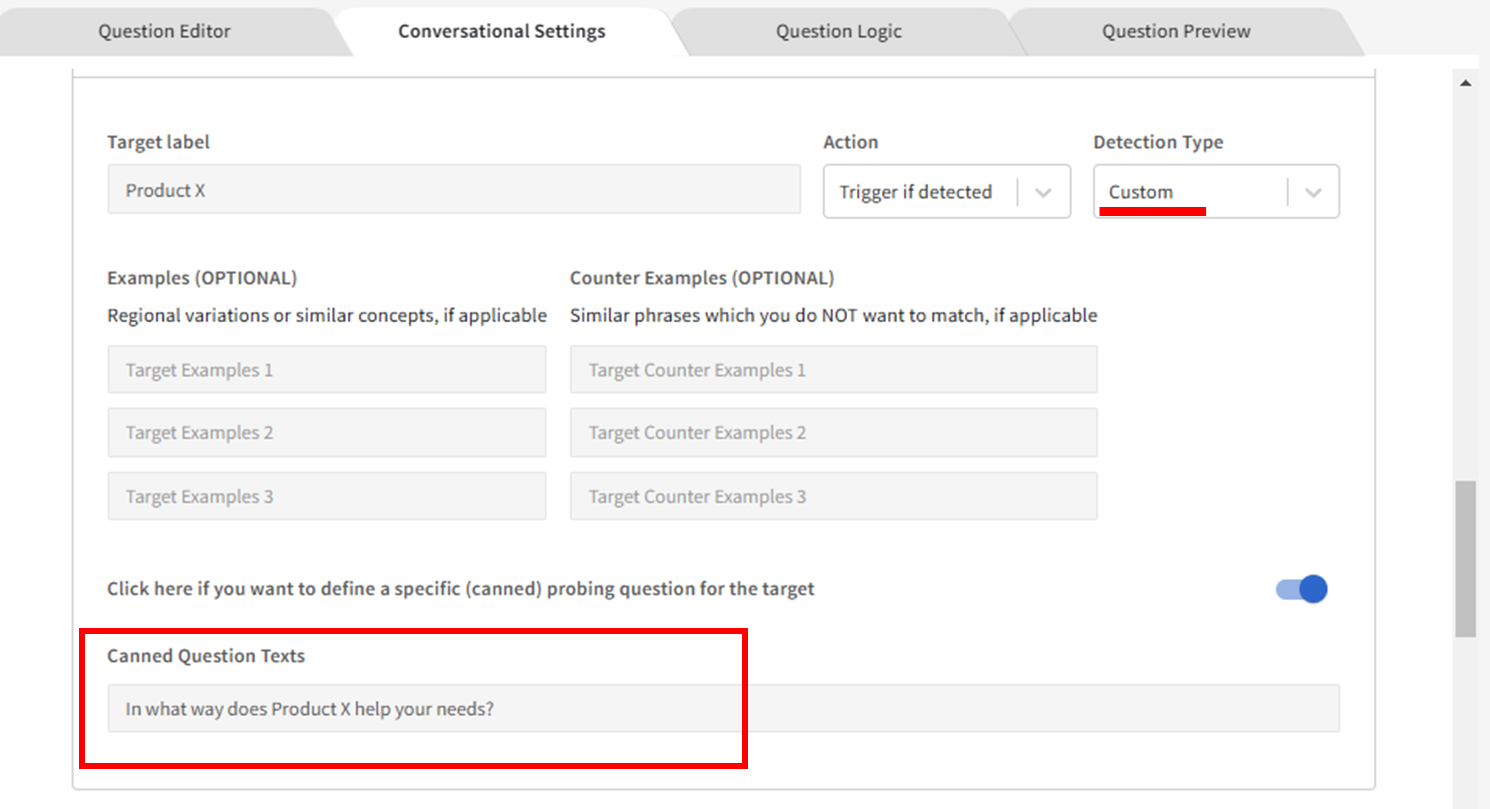Screen dimensions: 1490x809
Task: Click the chevron arrow in Detection Type
Action: [1314, 192]
